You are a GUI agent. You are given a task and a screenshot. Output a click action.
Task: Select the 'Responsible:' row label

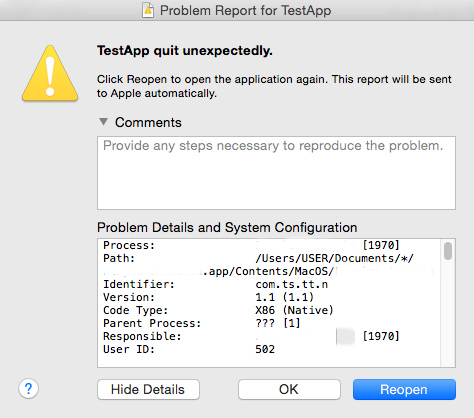coord(142,336)
